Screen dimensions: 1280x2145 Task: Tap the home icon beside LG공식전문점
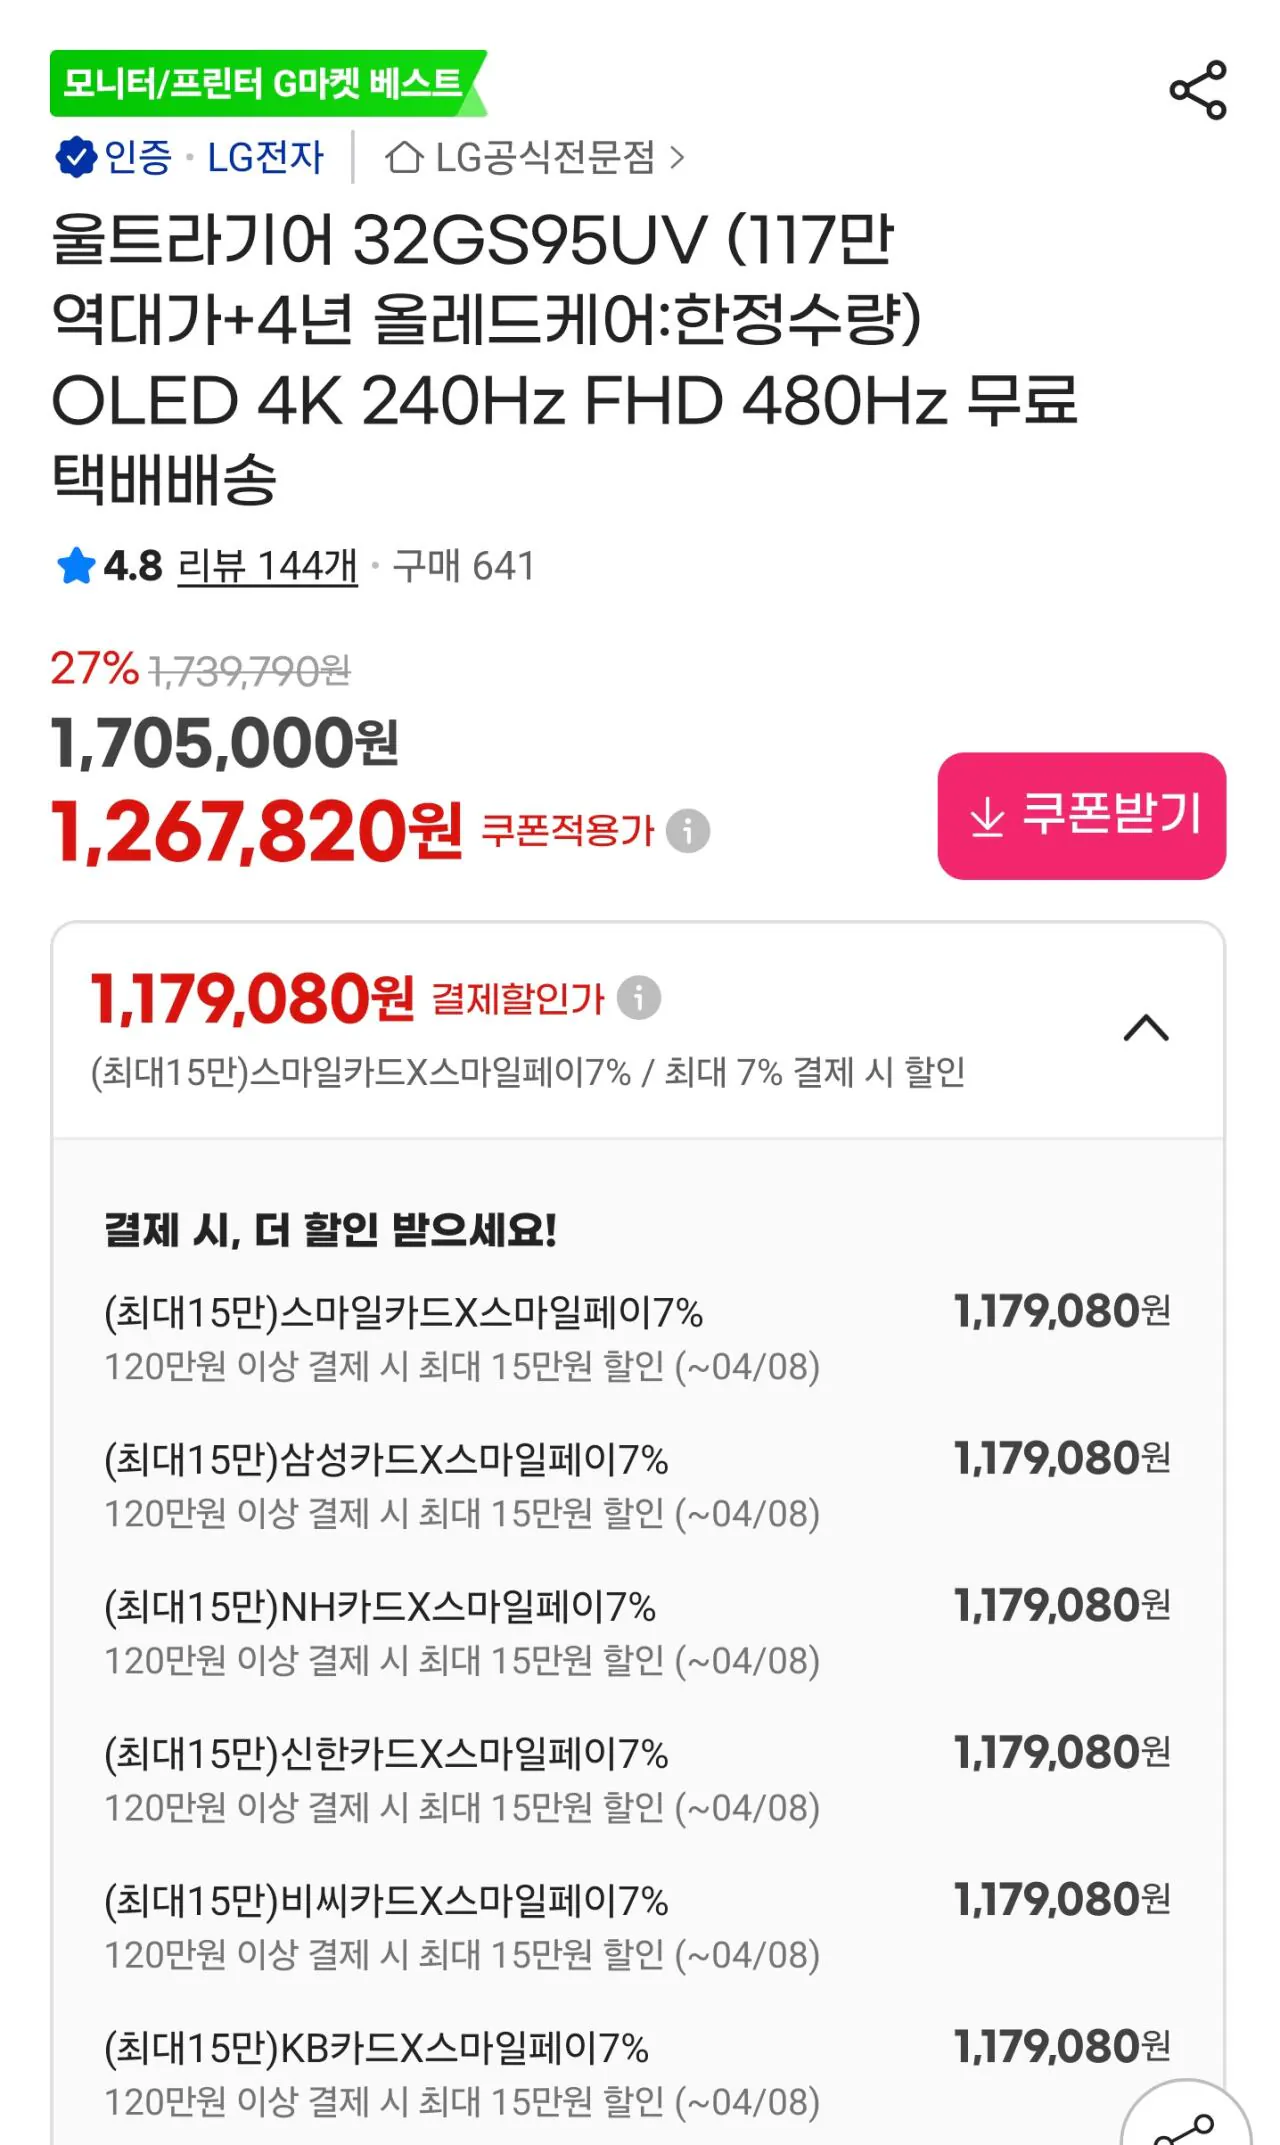404,157
